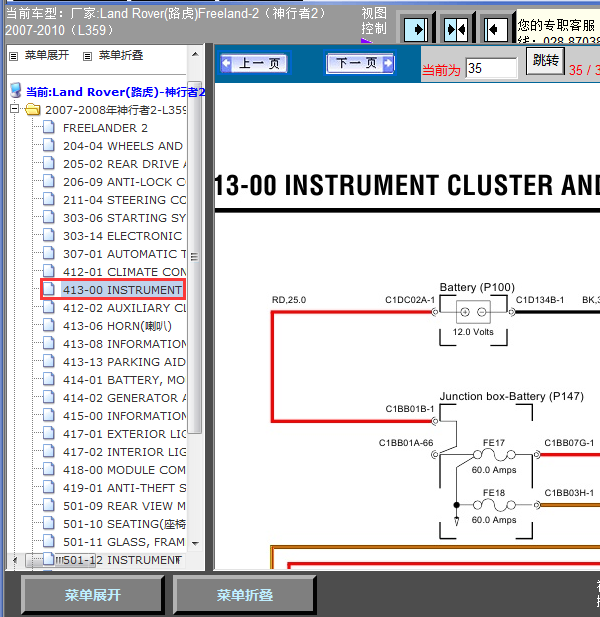Open 205-02 REAR DRIVE entry
The height and width of the screenshot is (617, 600).
(x=124, y=164)
